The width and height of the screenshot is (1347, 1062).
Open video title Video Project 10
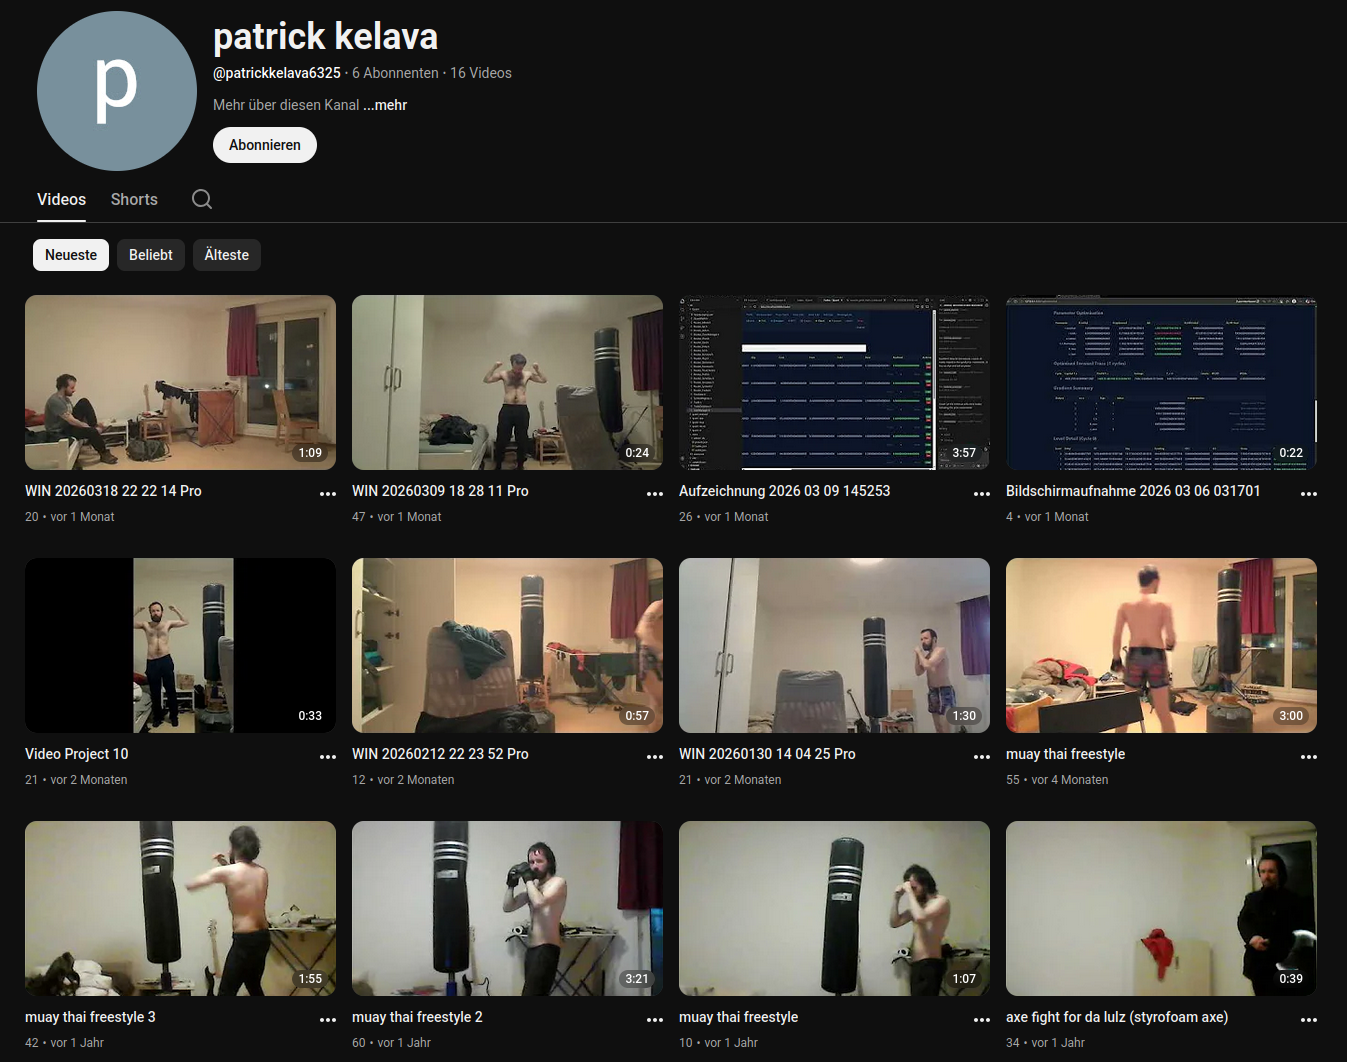[x=77, y=754]
